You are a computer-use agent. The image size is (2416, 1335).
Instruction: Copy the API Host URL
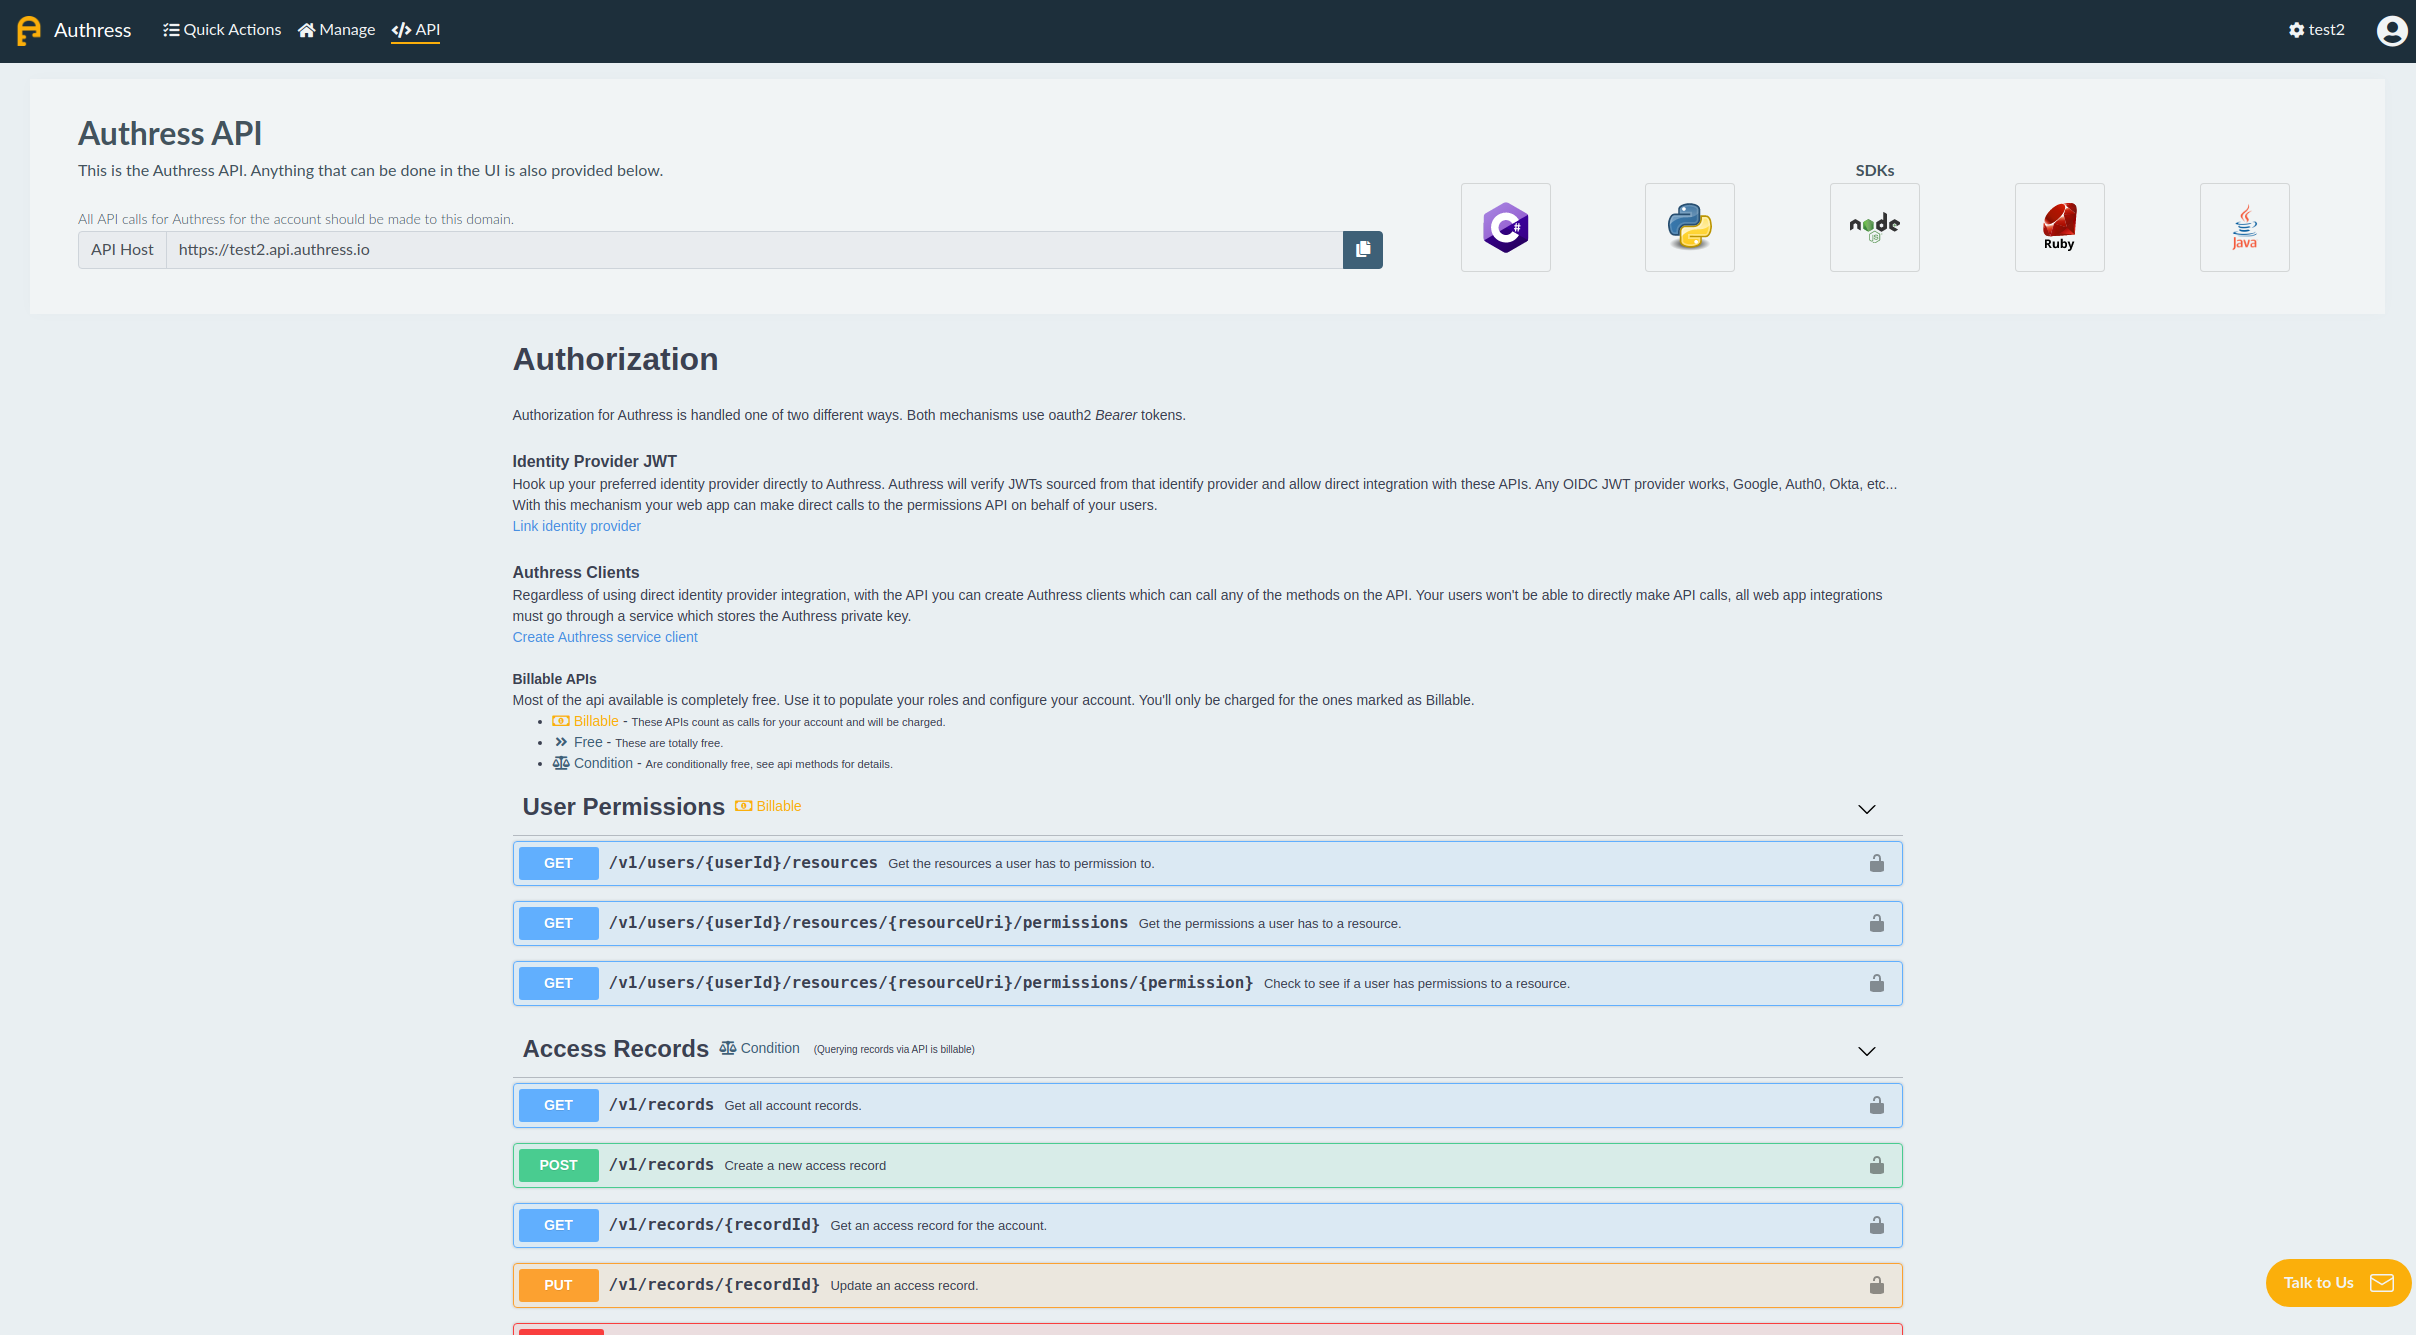tap(1362, 250)
